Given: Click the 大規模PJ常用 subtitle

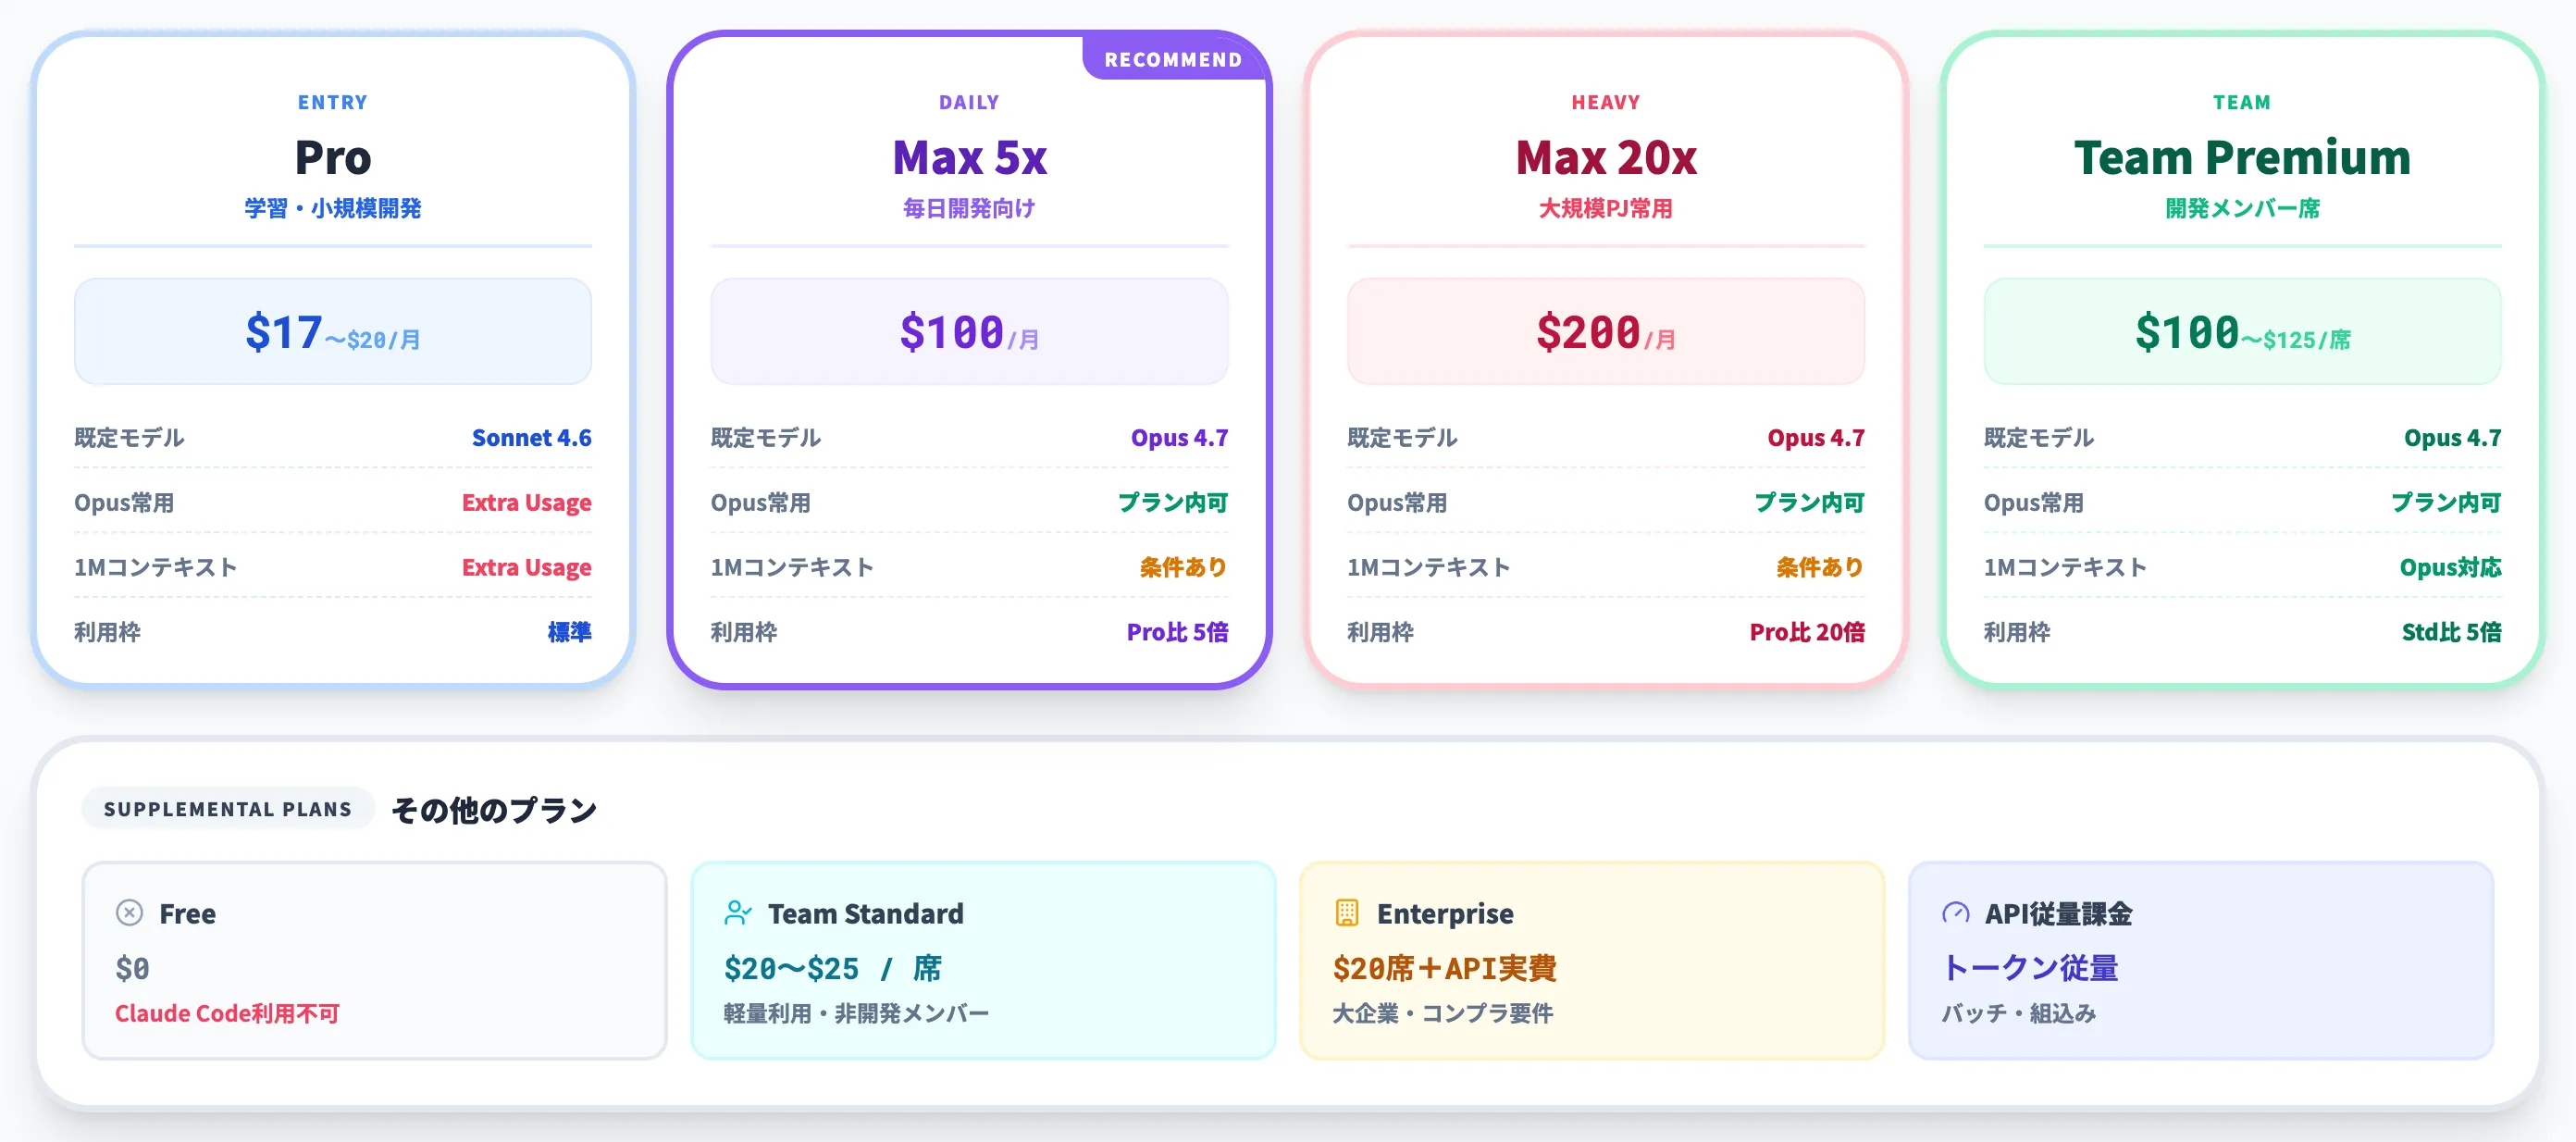Looking at the screenshot, I should click(x=1606, y=208).
